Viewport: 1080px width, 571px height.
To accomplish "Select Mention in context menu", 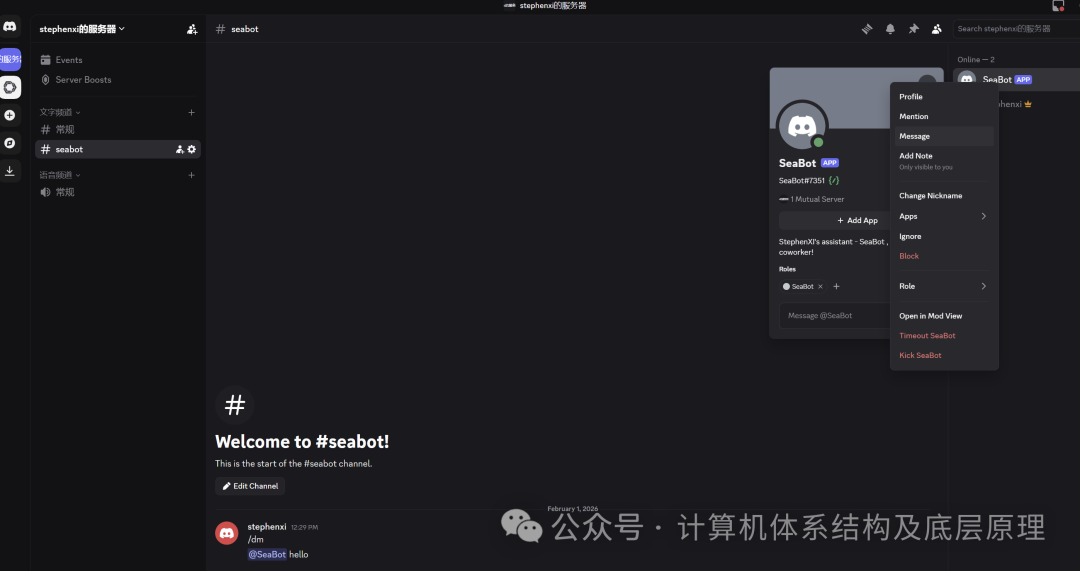I will point(944,116).
